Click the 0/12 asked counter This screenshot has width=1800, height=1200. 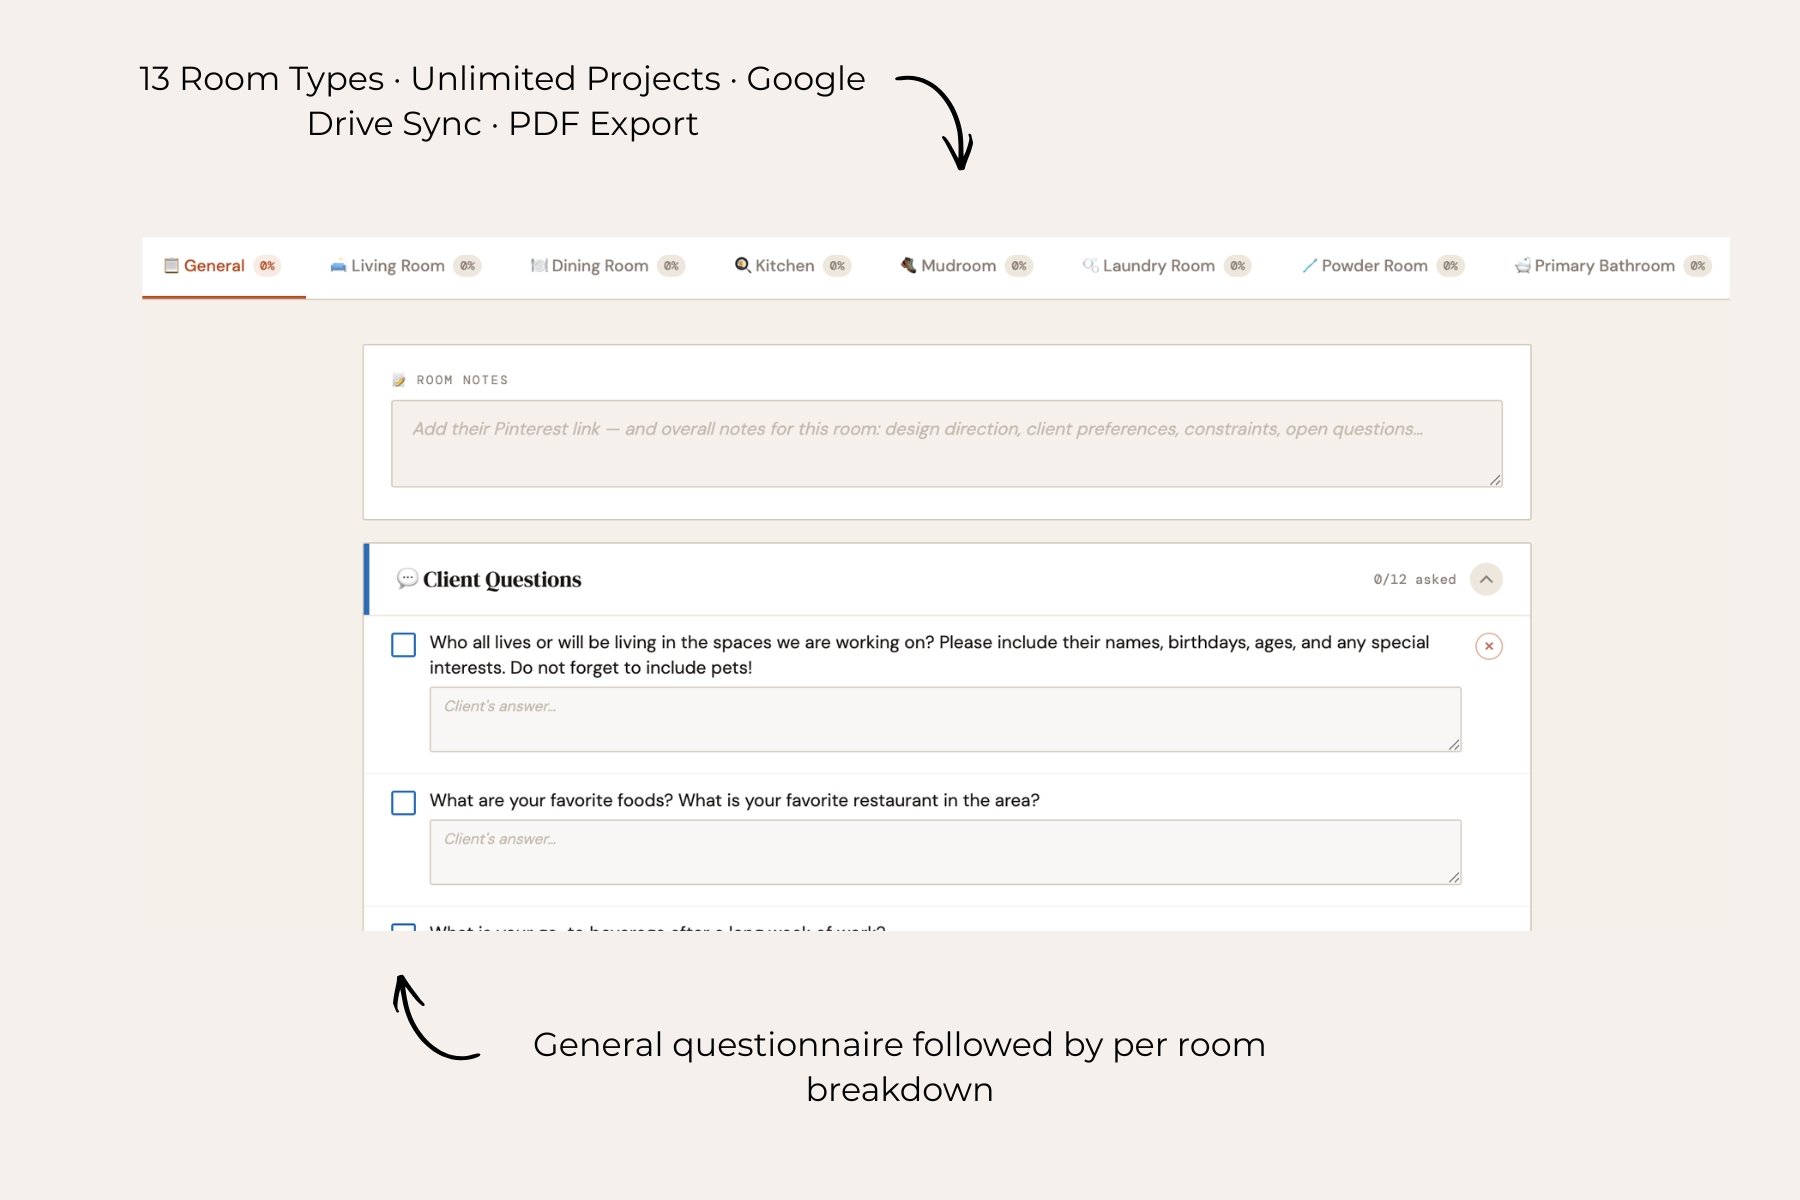pos(1415,579)
